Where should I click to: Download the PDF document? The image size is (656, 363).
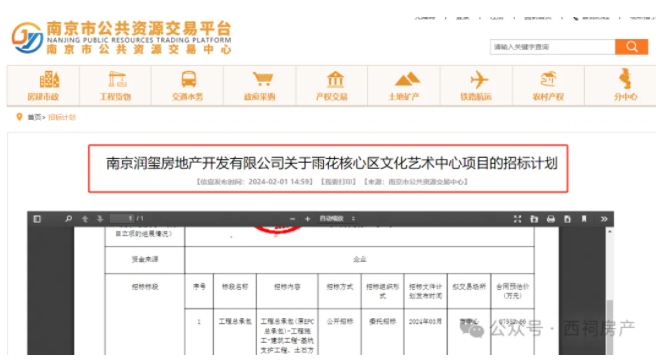click(x=567, y=219)
